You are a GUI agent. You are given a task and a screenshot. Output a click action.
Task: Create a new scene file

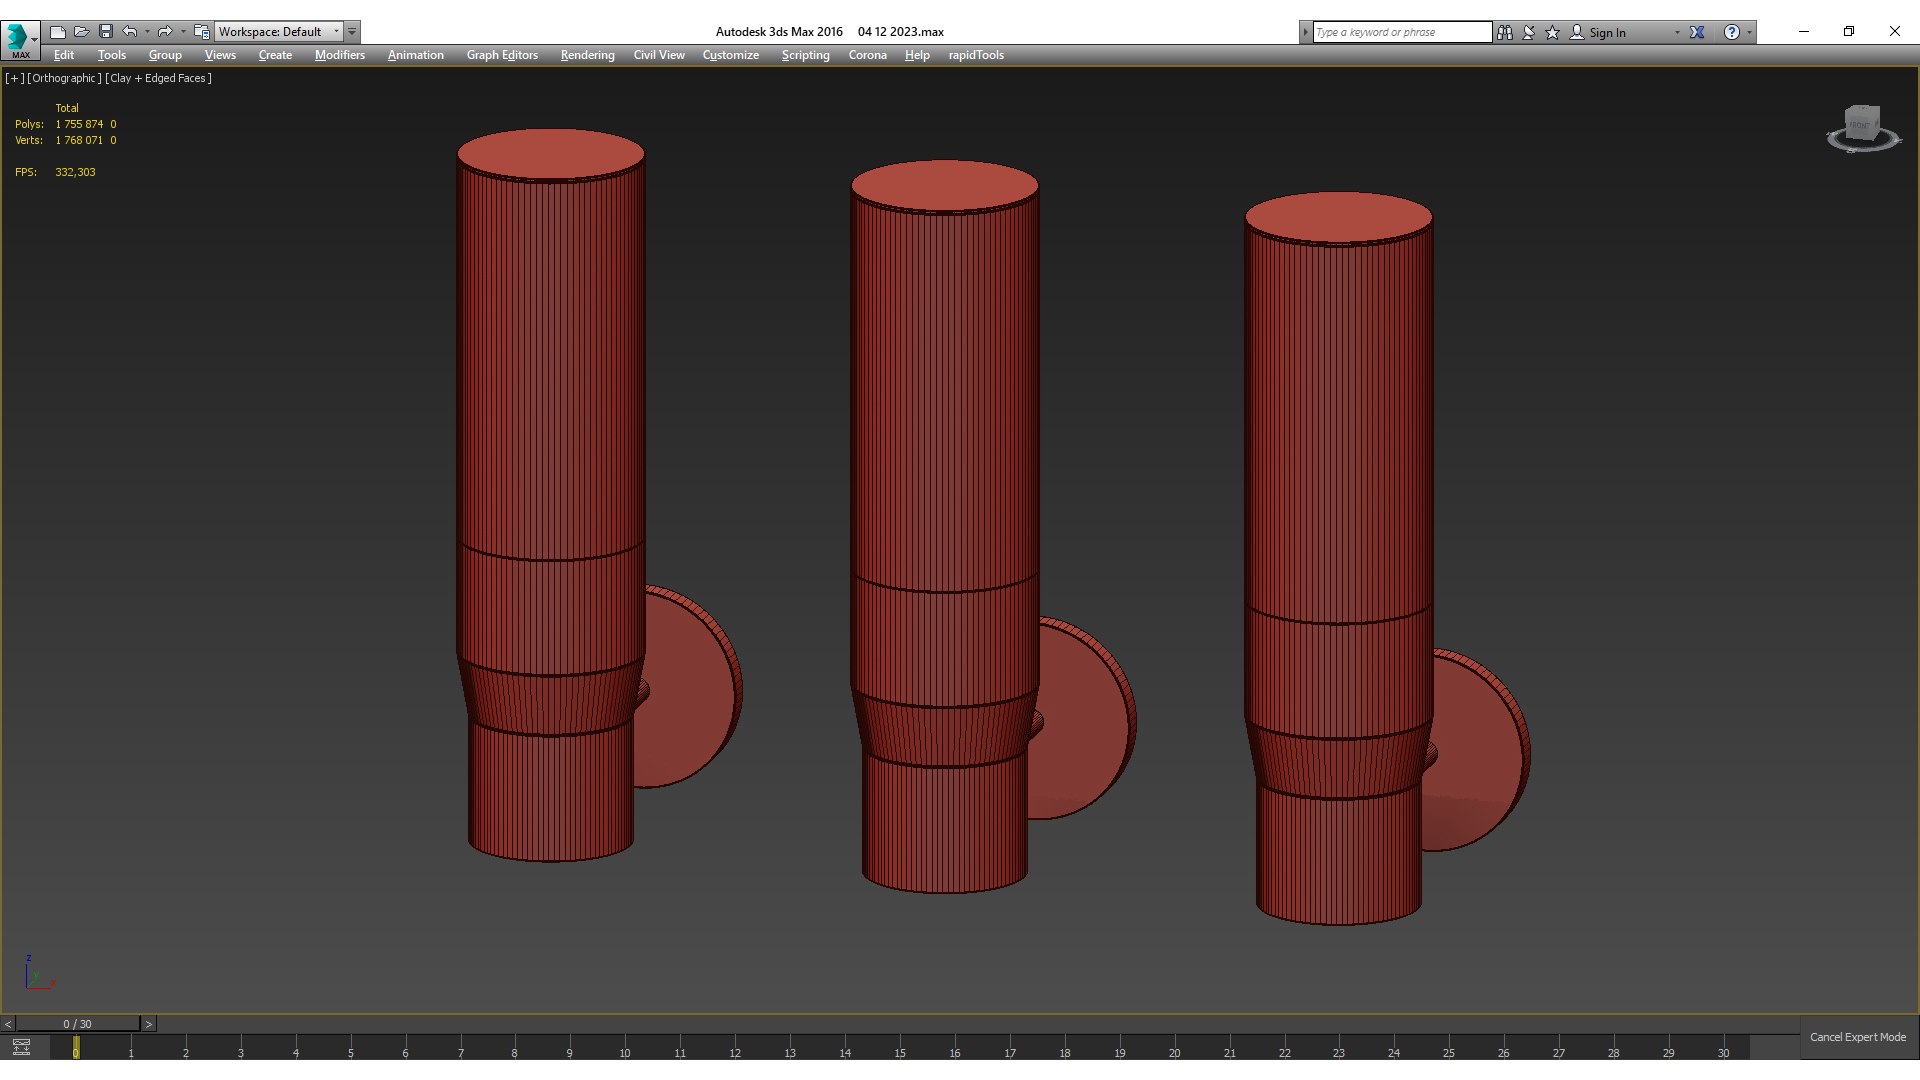pyautogui.click(x=58, y=32)
